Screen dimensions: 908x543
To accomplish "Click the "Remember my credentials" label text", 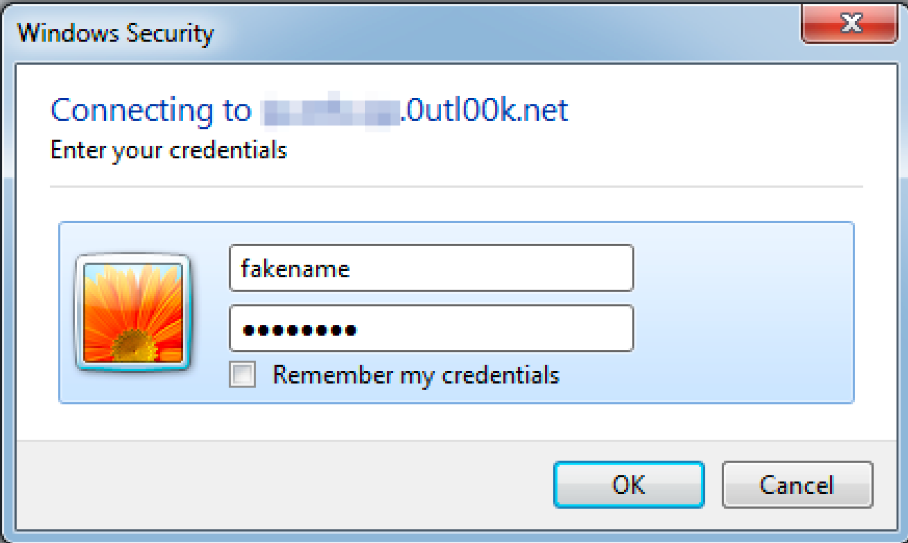I will (x=415, y=375).
